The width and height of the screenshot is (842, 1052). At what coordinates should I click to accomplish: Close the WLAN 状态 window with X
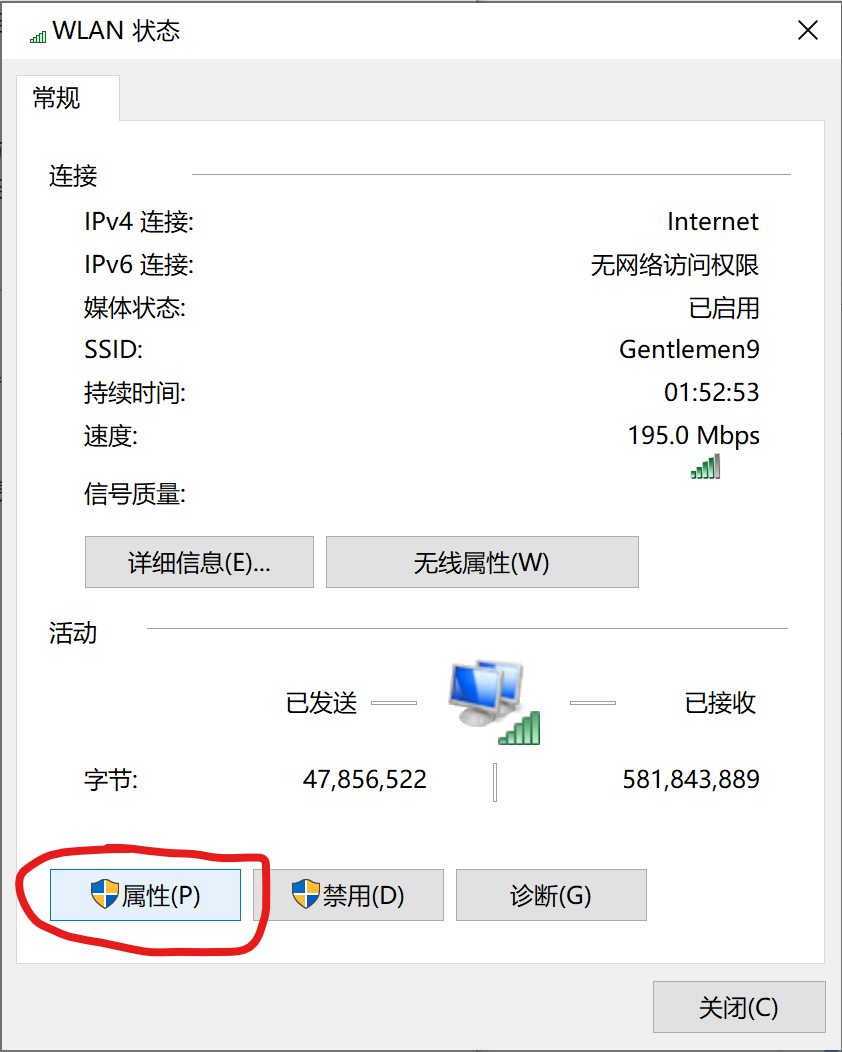tap(808, 30)
